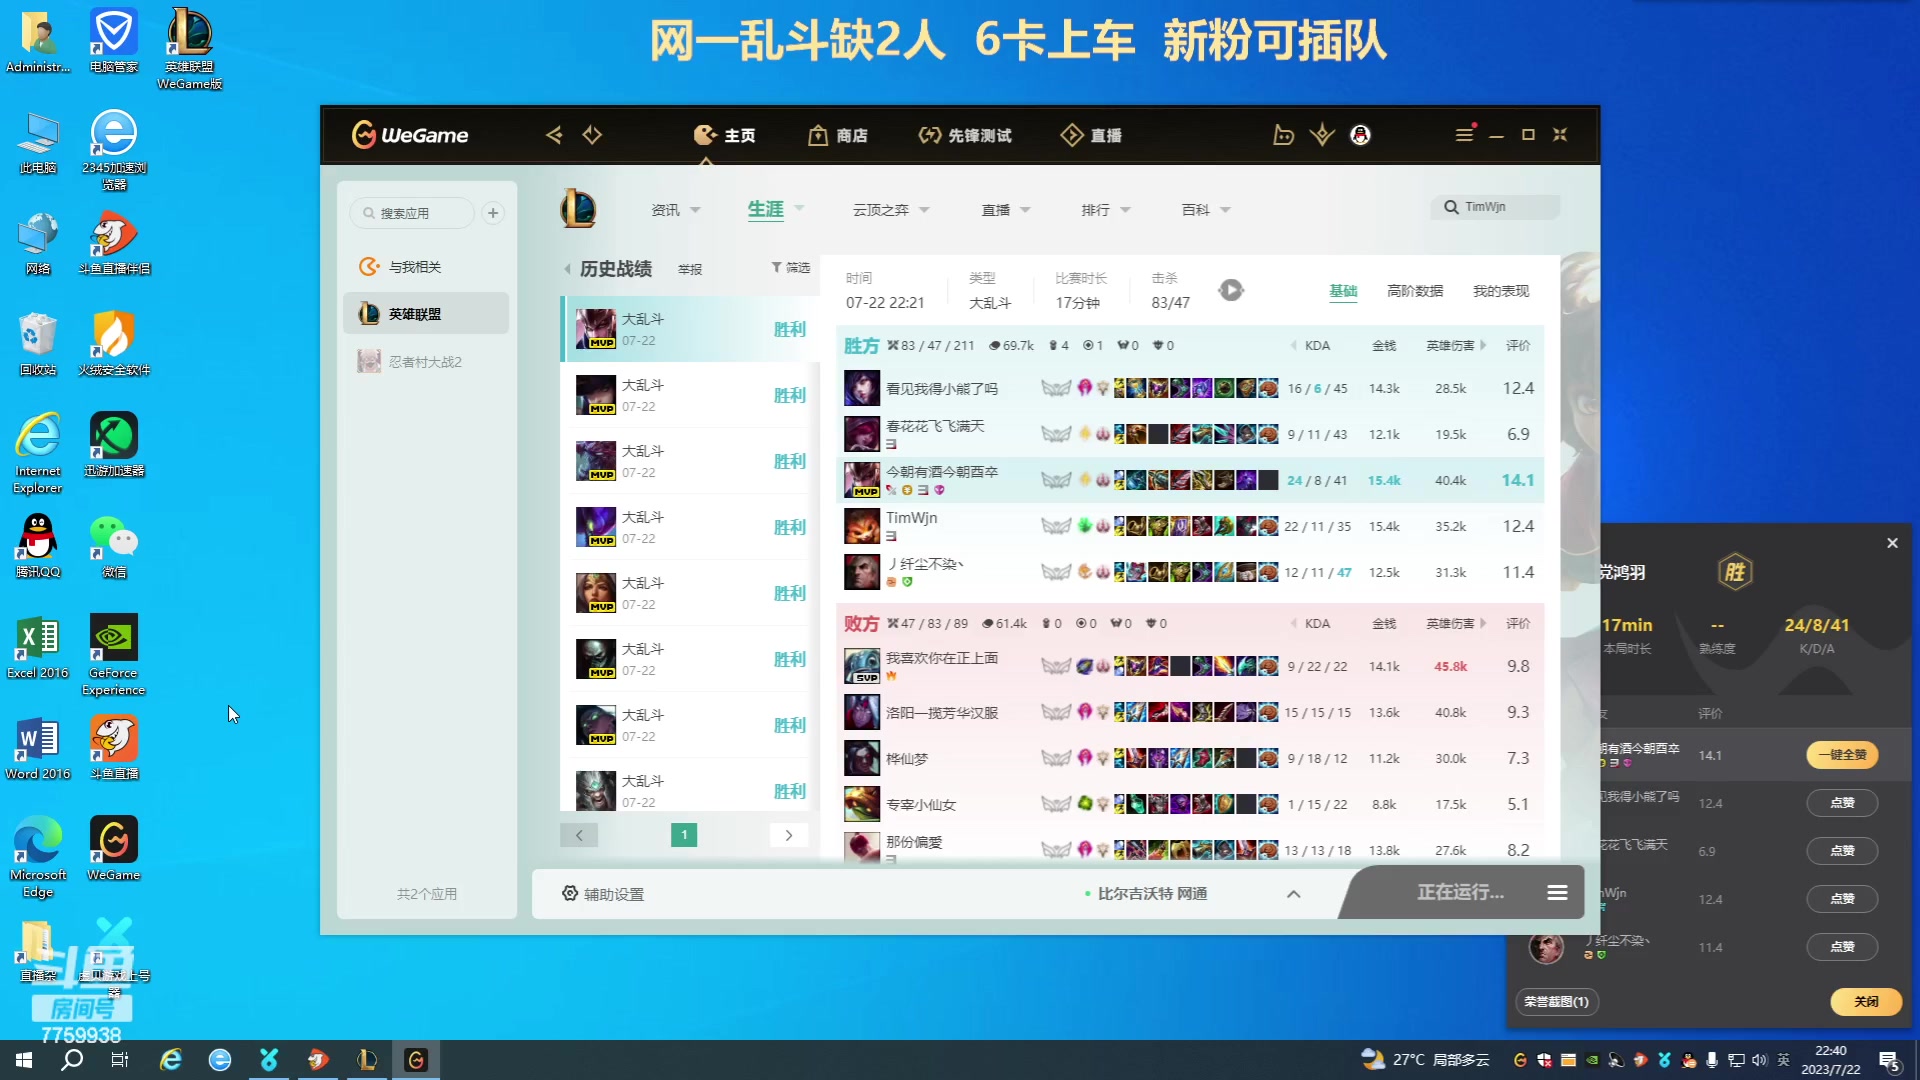Click the WeGame icon in the taskbar

coord(416,1060)
